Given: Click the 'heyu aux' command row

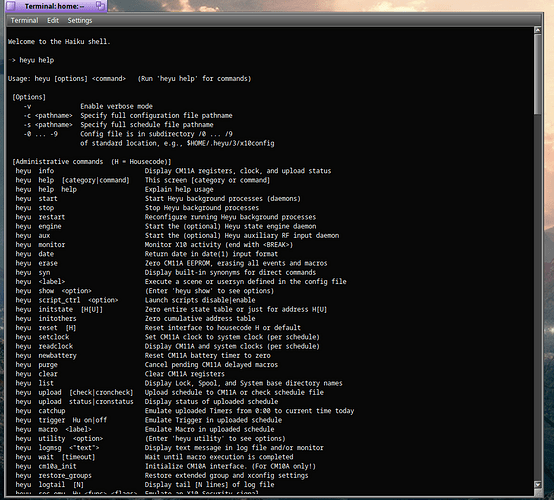Looking at the screenshot, I should click(177, 235).
